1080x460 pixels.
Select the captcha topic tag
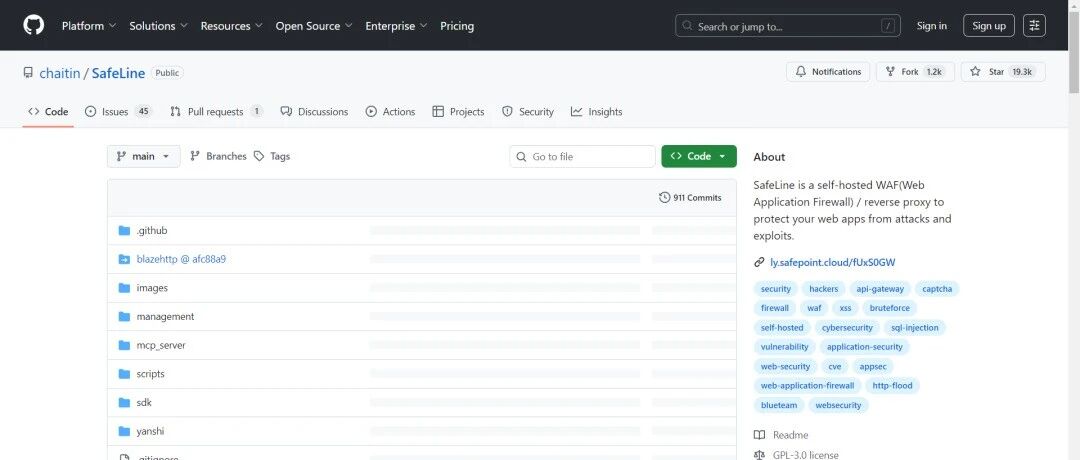click(x=937, y=289)
